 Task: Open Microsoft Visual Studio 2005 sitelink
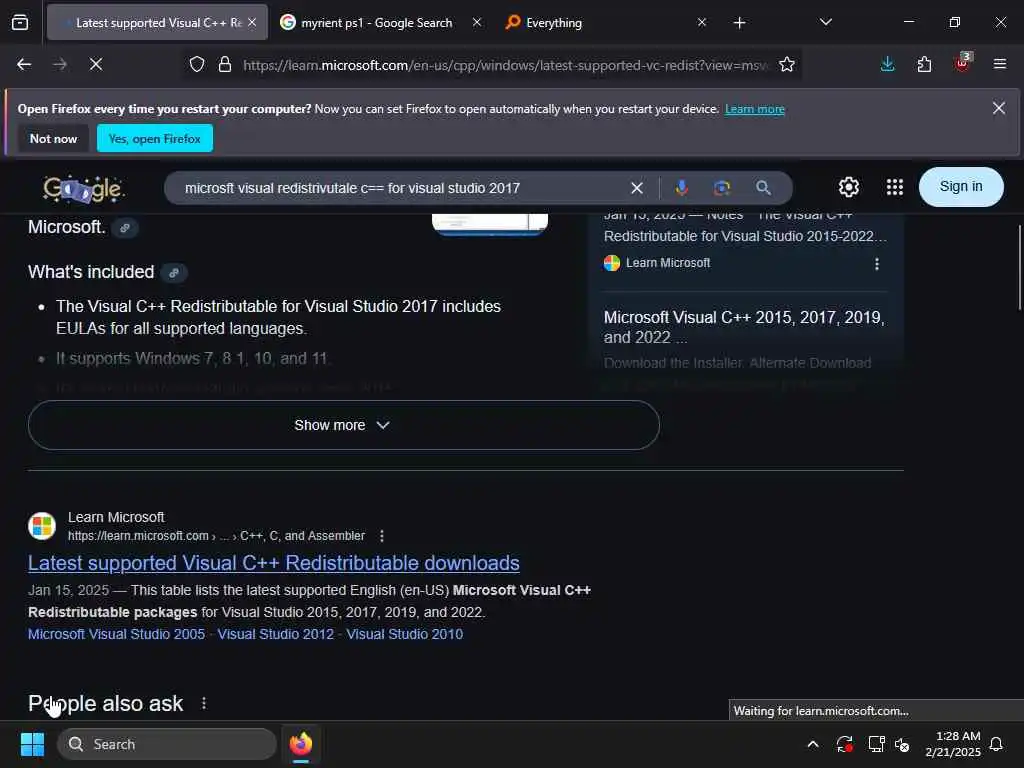[x=116, y=634]
